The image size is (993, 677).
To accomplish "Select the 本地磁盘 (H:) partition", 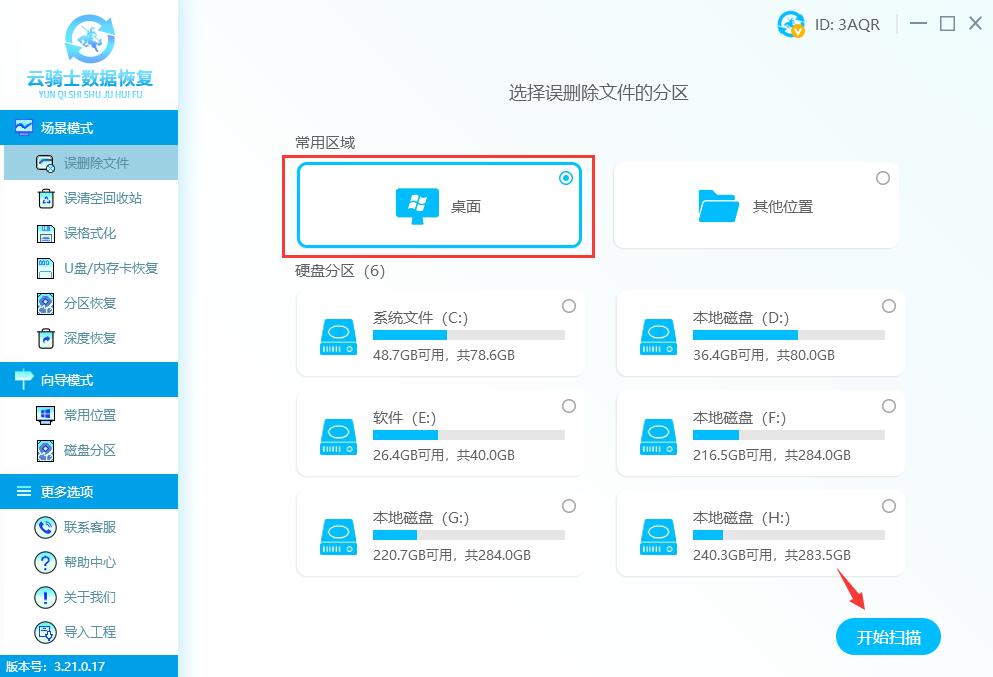I will tap(889, 506).
